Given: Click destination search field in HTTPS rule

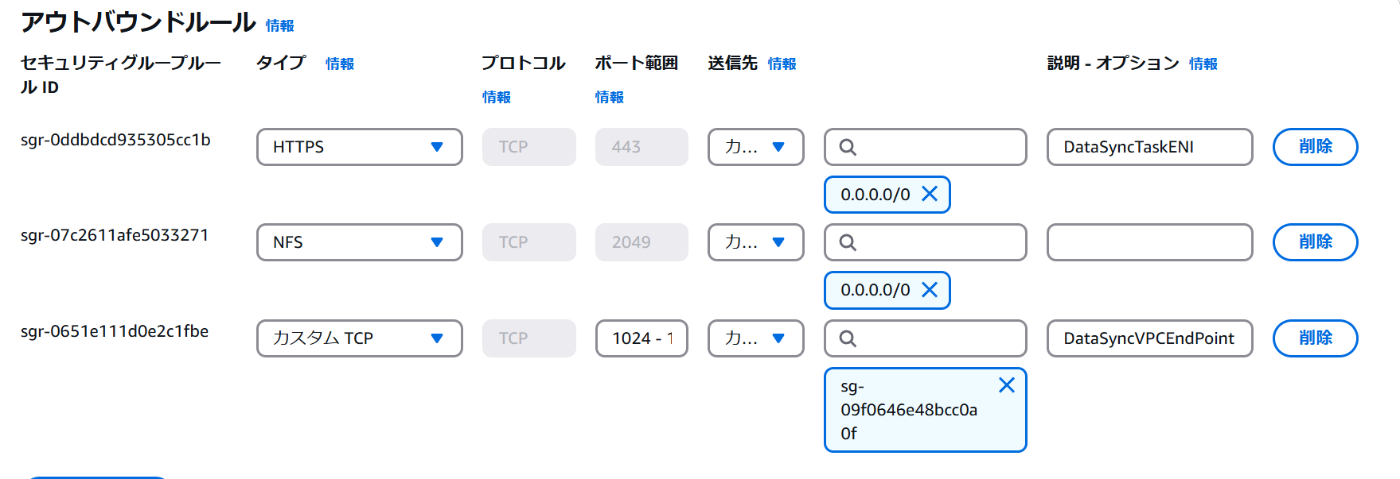Looking at the screenshot, I should (925, 147).
